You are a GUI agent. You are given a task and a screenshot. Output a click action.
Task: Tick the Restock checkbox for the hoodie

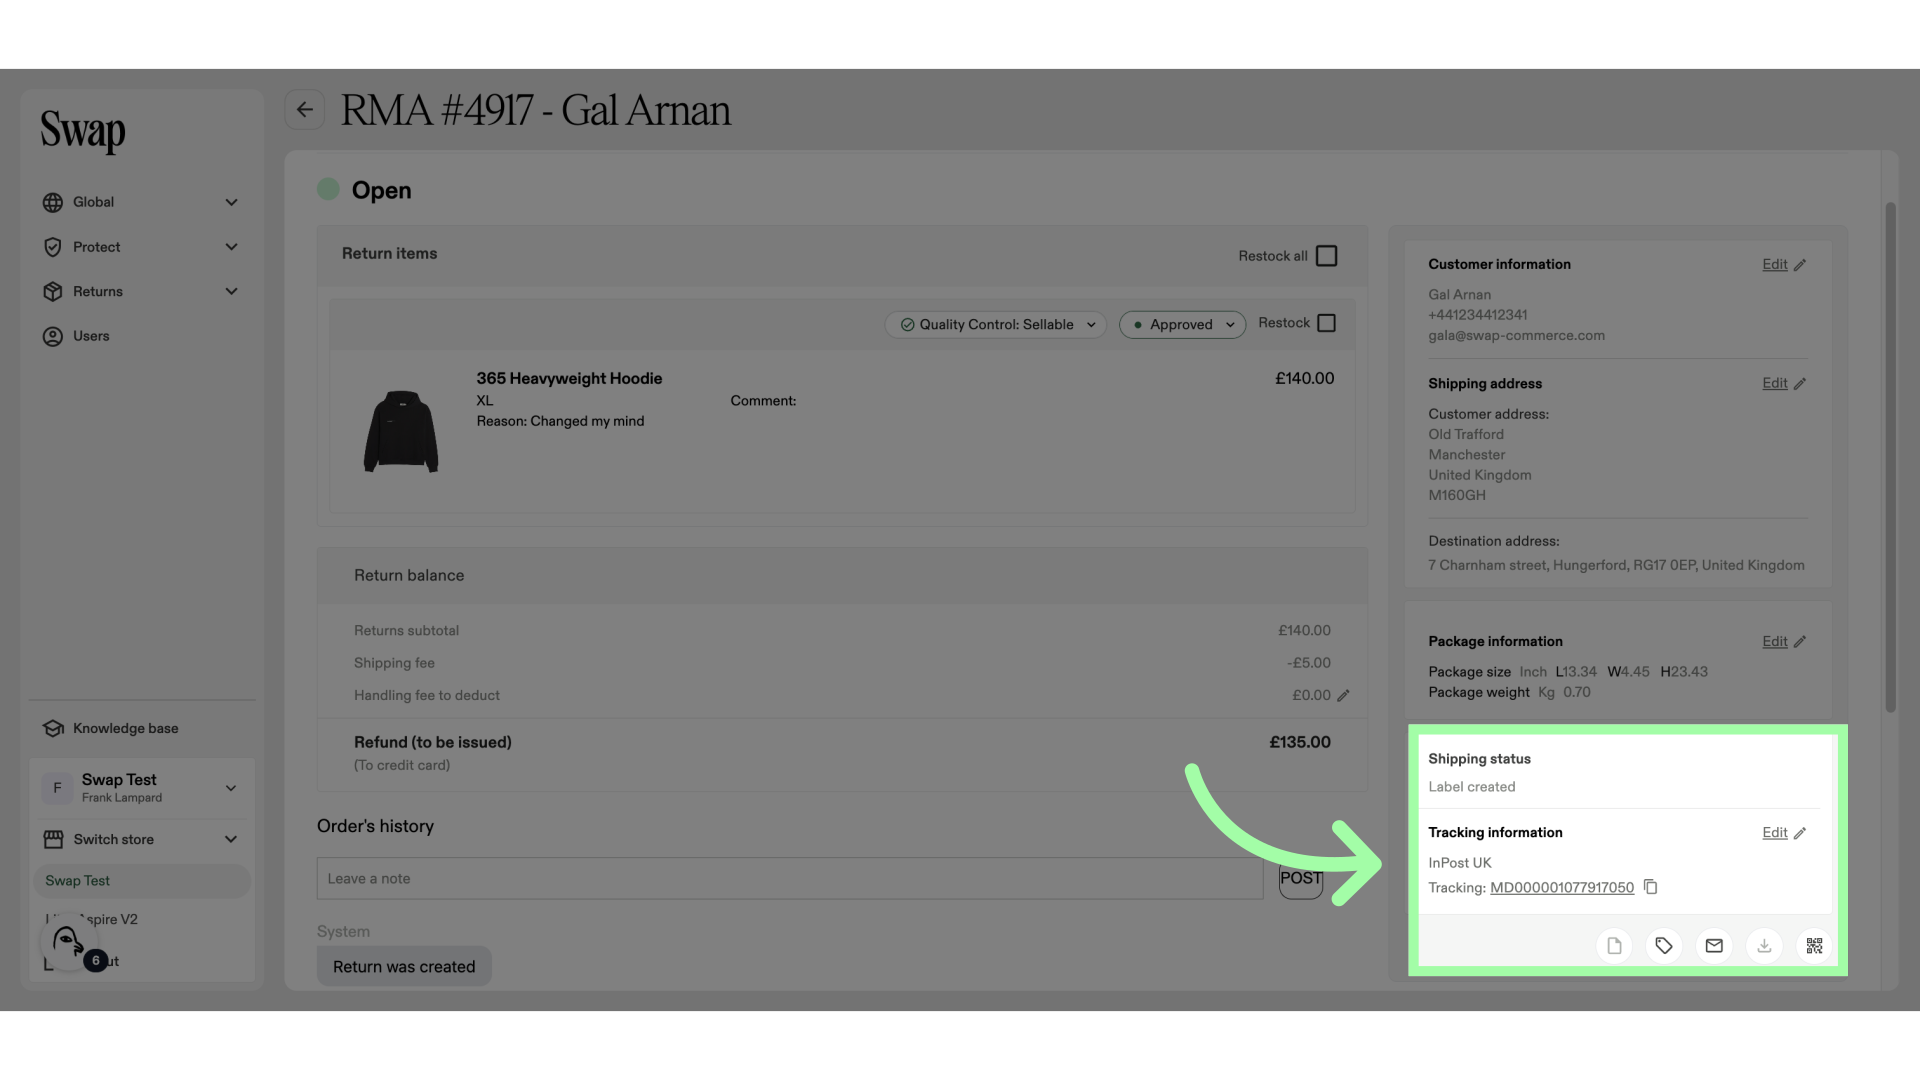[x=1326, y=323]
